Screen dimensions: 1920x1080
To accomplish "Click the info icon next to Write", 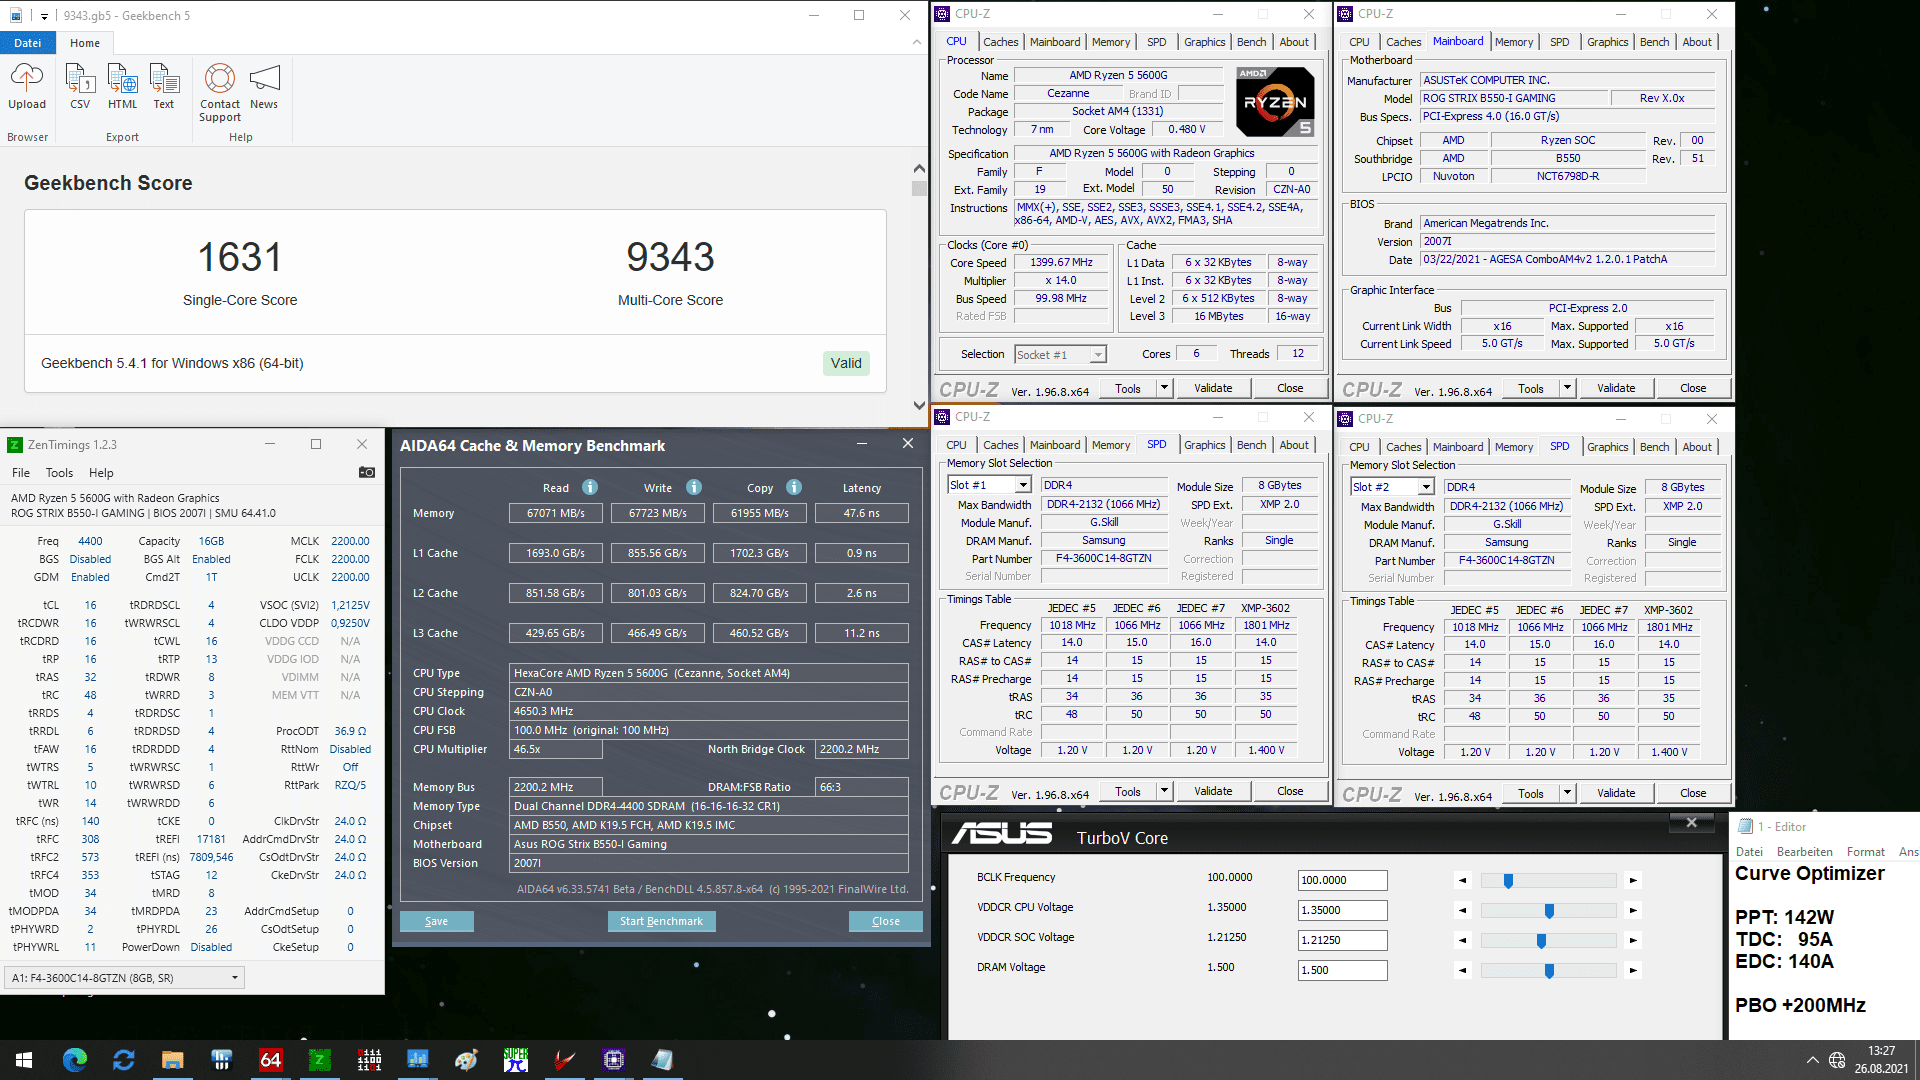I will tap(694, 487).
